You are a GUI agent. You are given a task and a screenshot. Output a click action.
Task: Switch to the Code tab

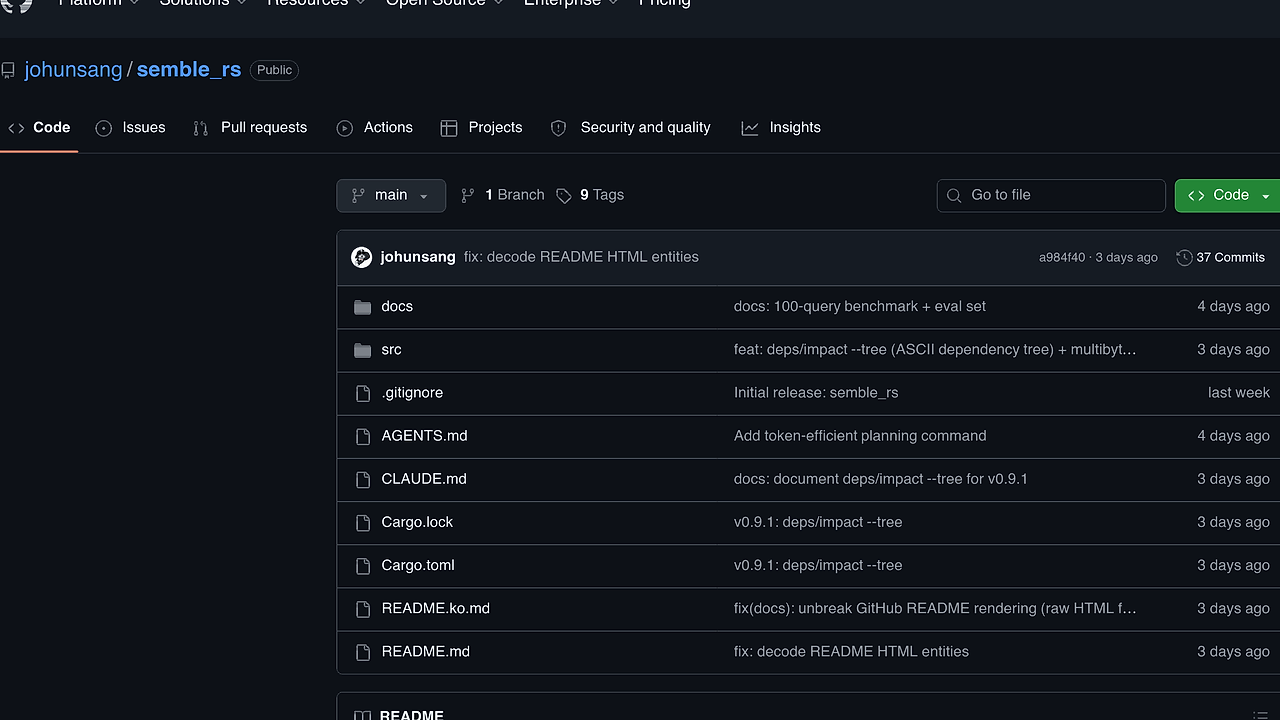[x=39, y=128]
